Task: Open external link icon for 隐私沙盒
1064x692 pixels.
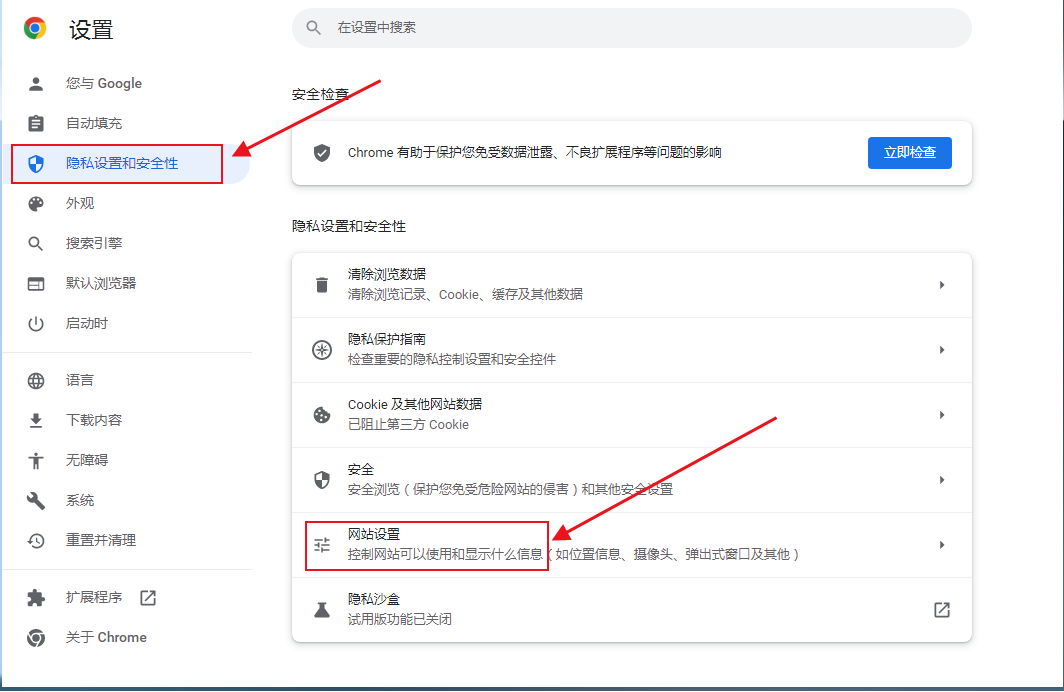Action: tap(941, 609)
